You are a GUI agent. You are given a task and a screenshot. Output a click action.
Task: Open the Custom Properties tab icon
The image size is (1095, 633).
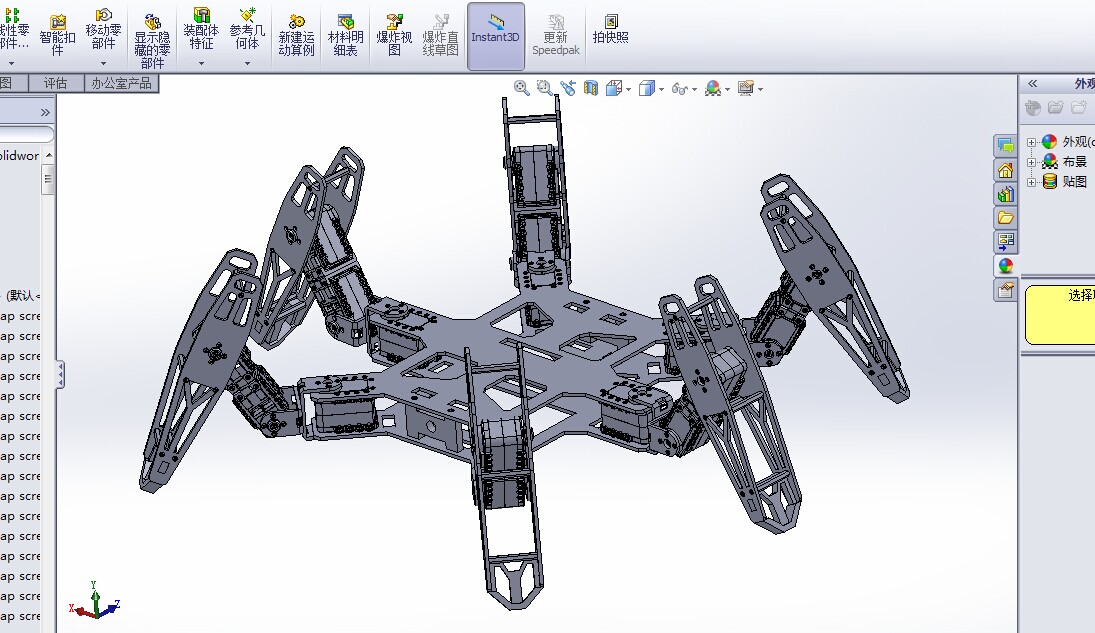coord(1006,290)
